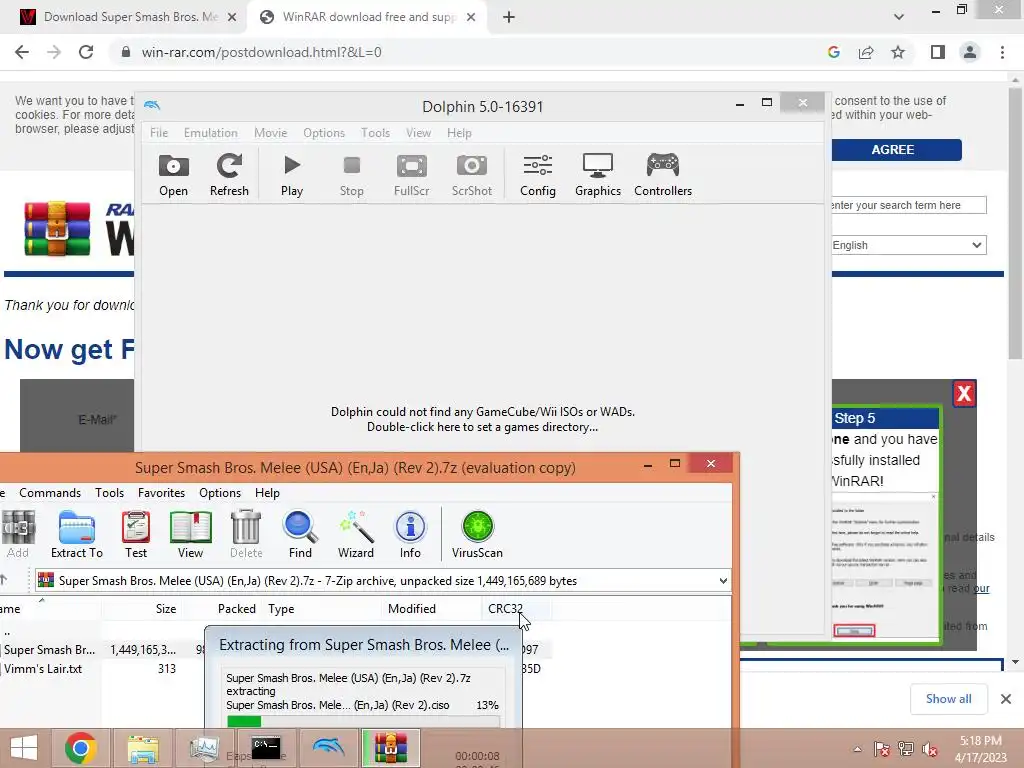The height and width of the screenshot is (768, 1024).
Task: Start emulation with the Play icon
Action: tap(292, 174)
